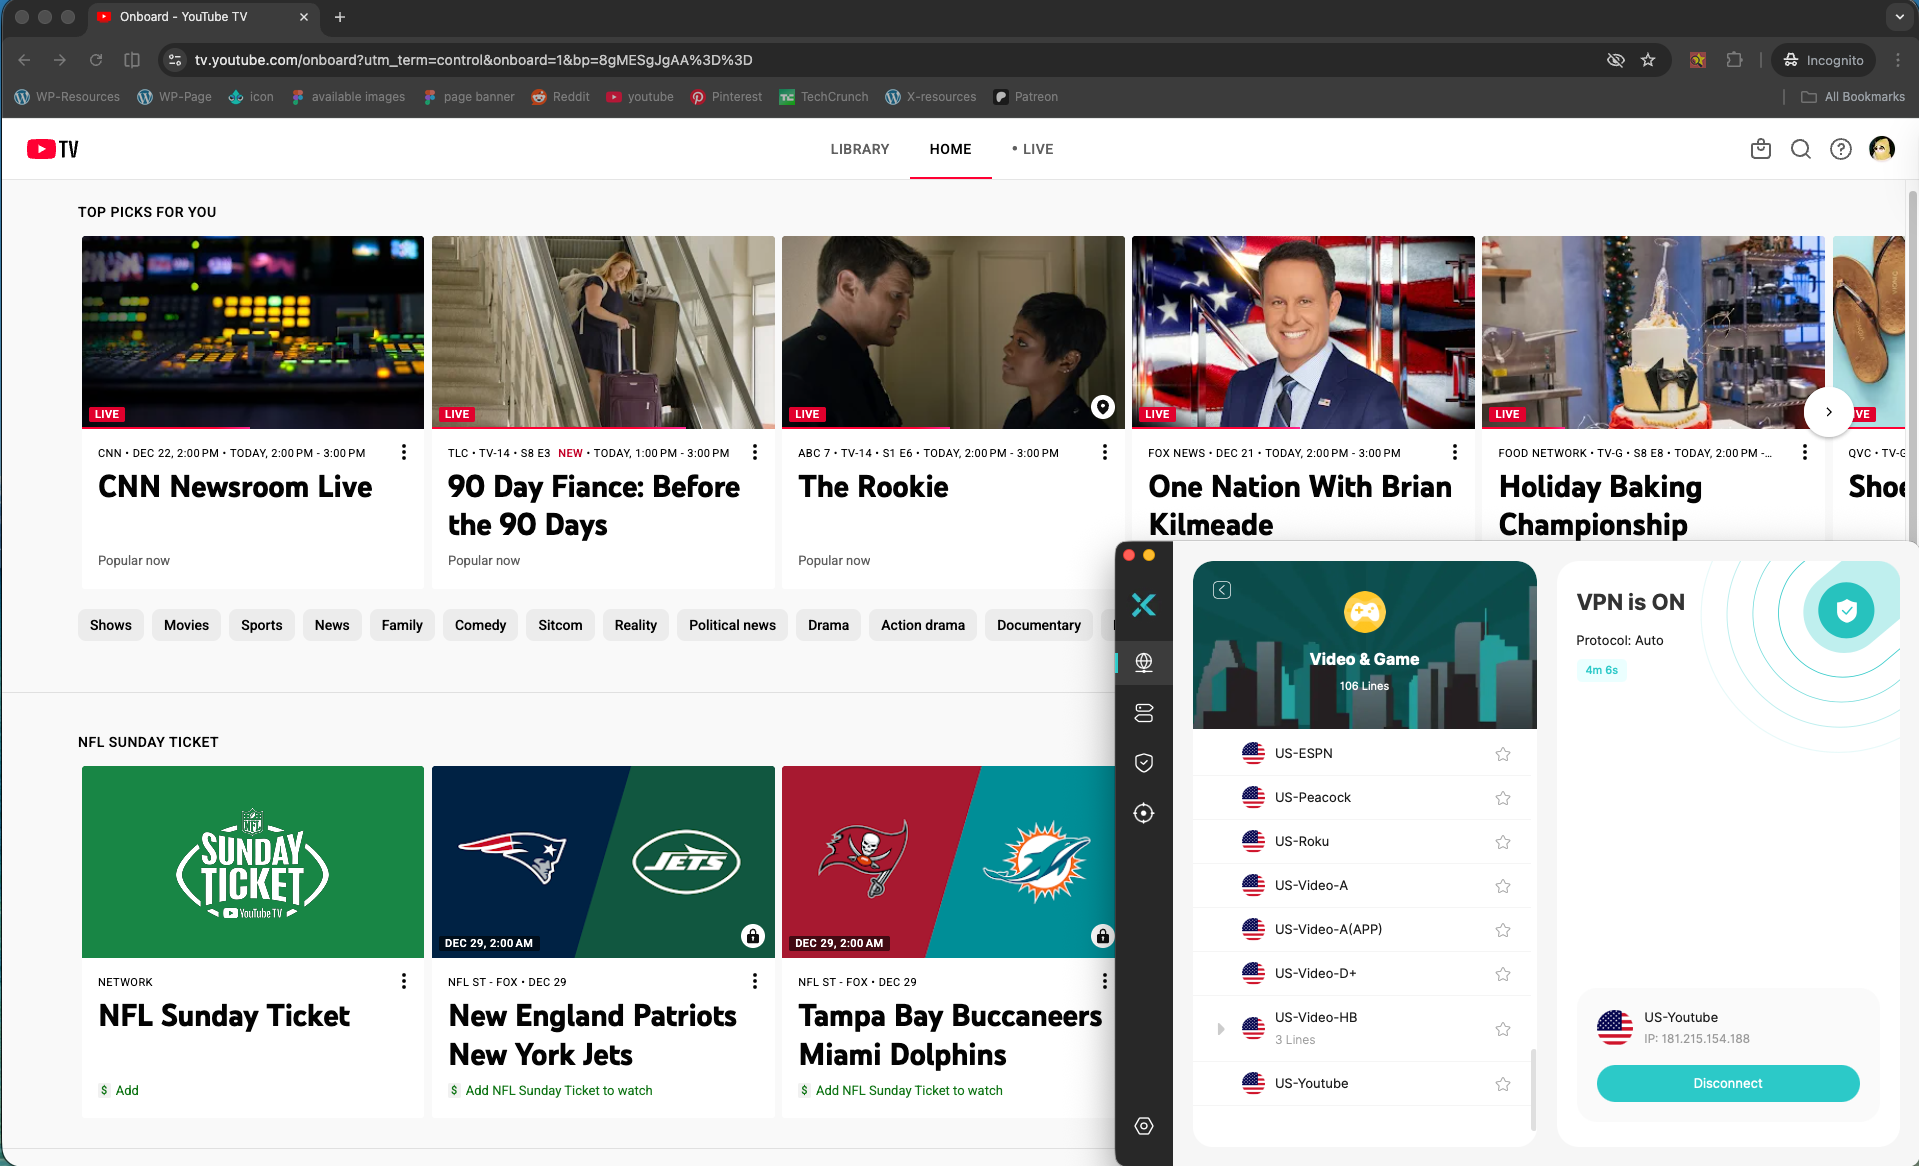This screenshot has width=1919, height=1166.
Task: Open VPN settings via the gear icon
Action: point(1144,1125)
